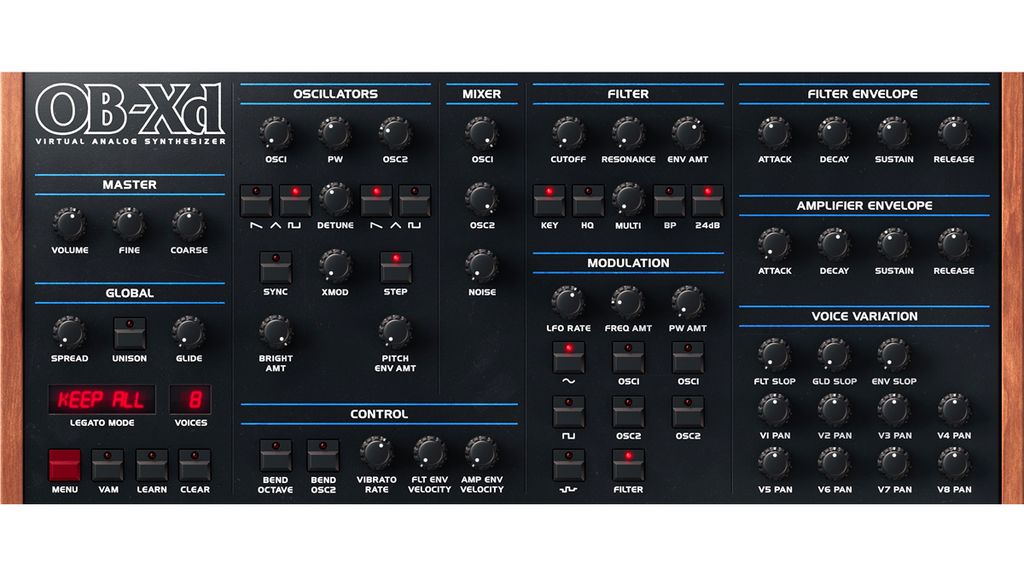Select the square waveform for oscillator 1
Viewport: 1024px width, 576px height.
pyautogui.click(x=296, y=200)
